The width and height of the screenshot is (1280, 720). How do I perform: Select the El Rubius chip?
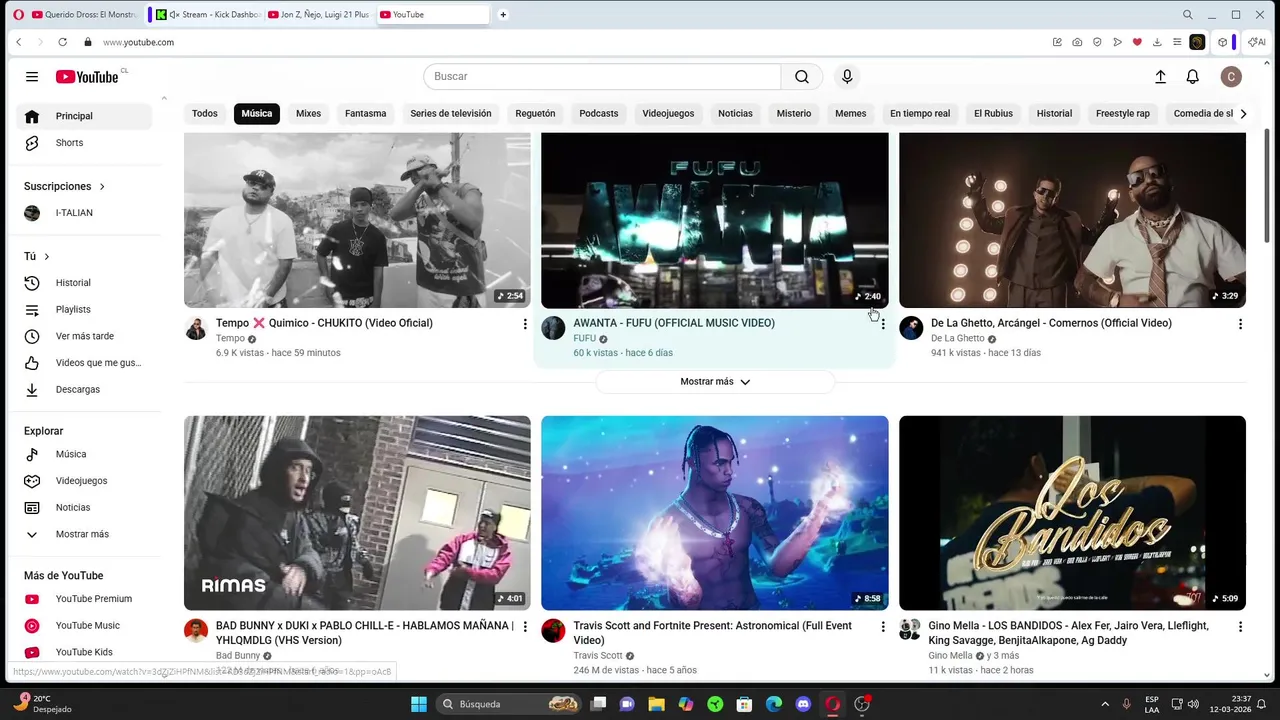pos(993,114)
